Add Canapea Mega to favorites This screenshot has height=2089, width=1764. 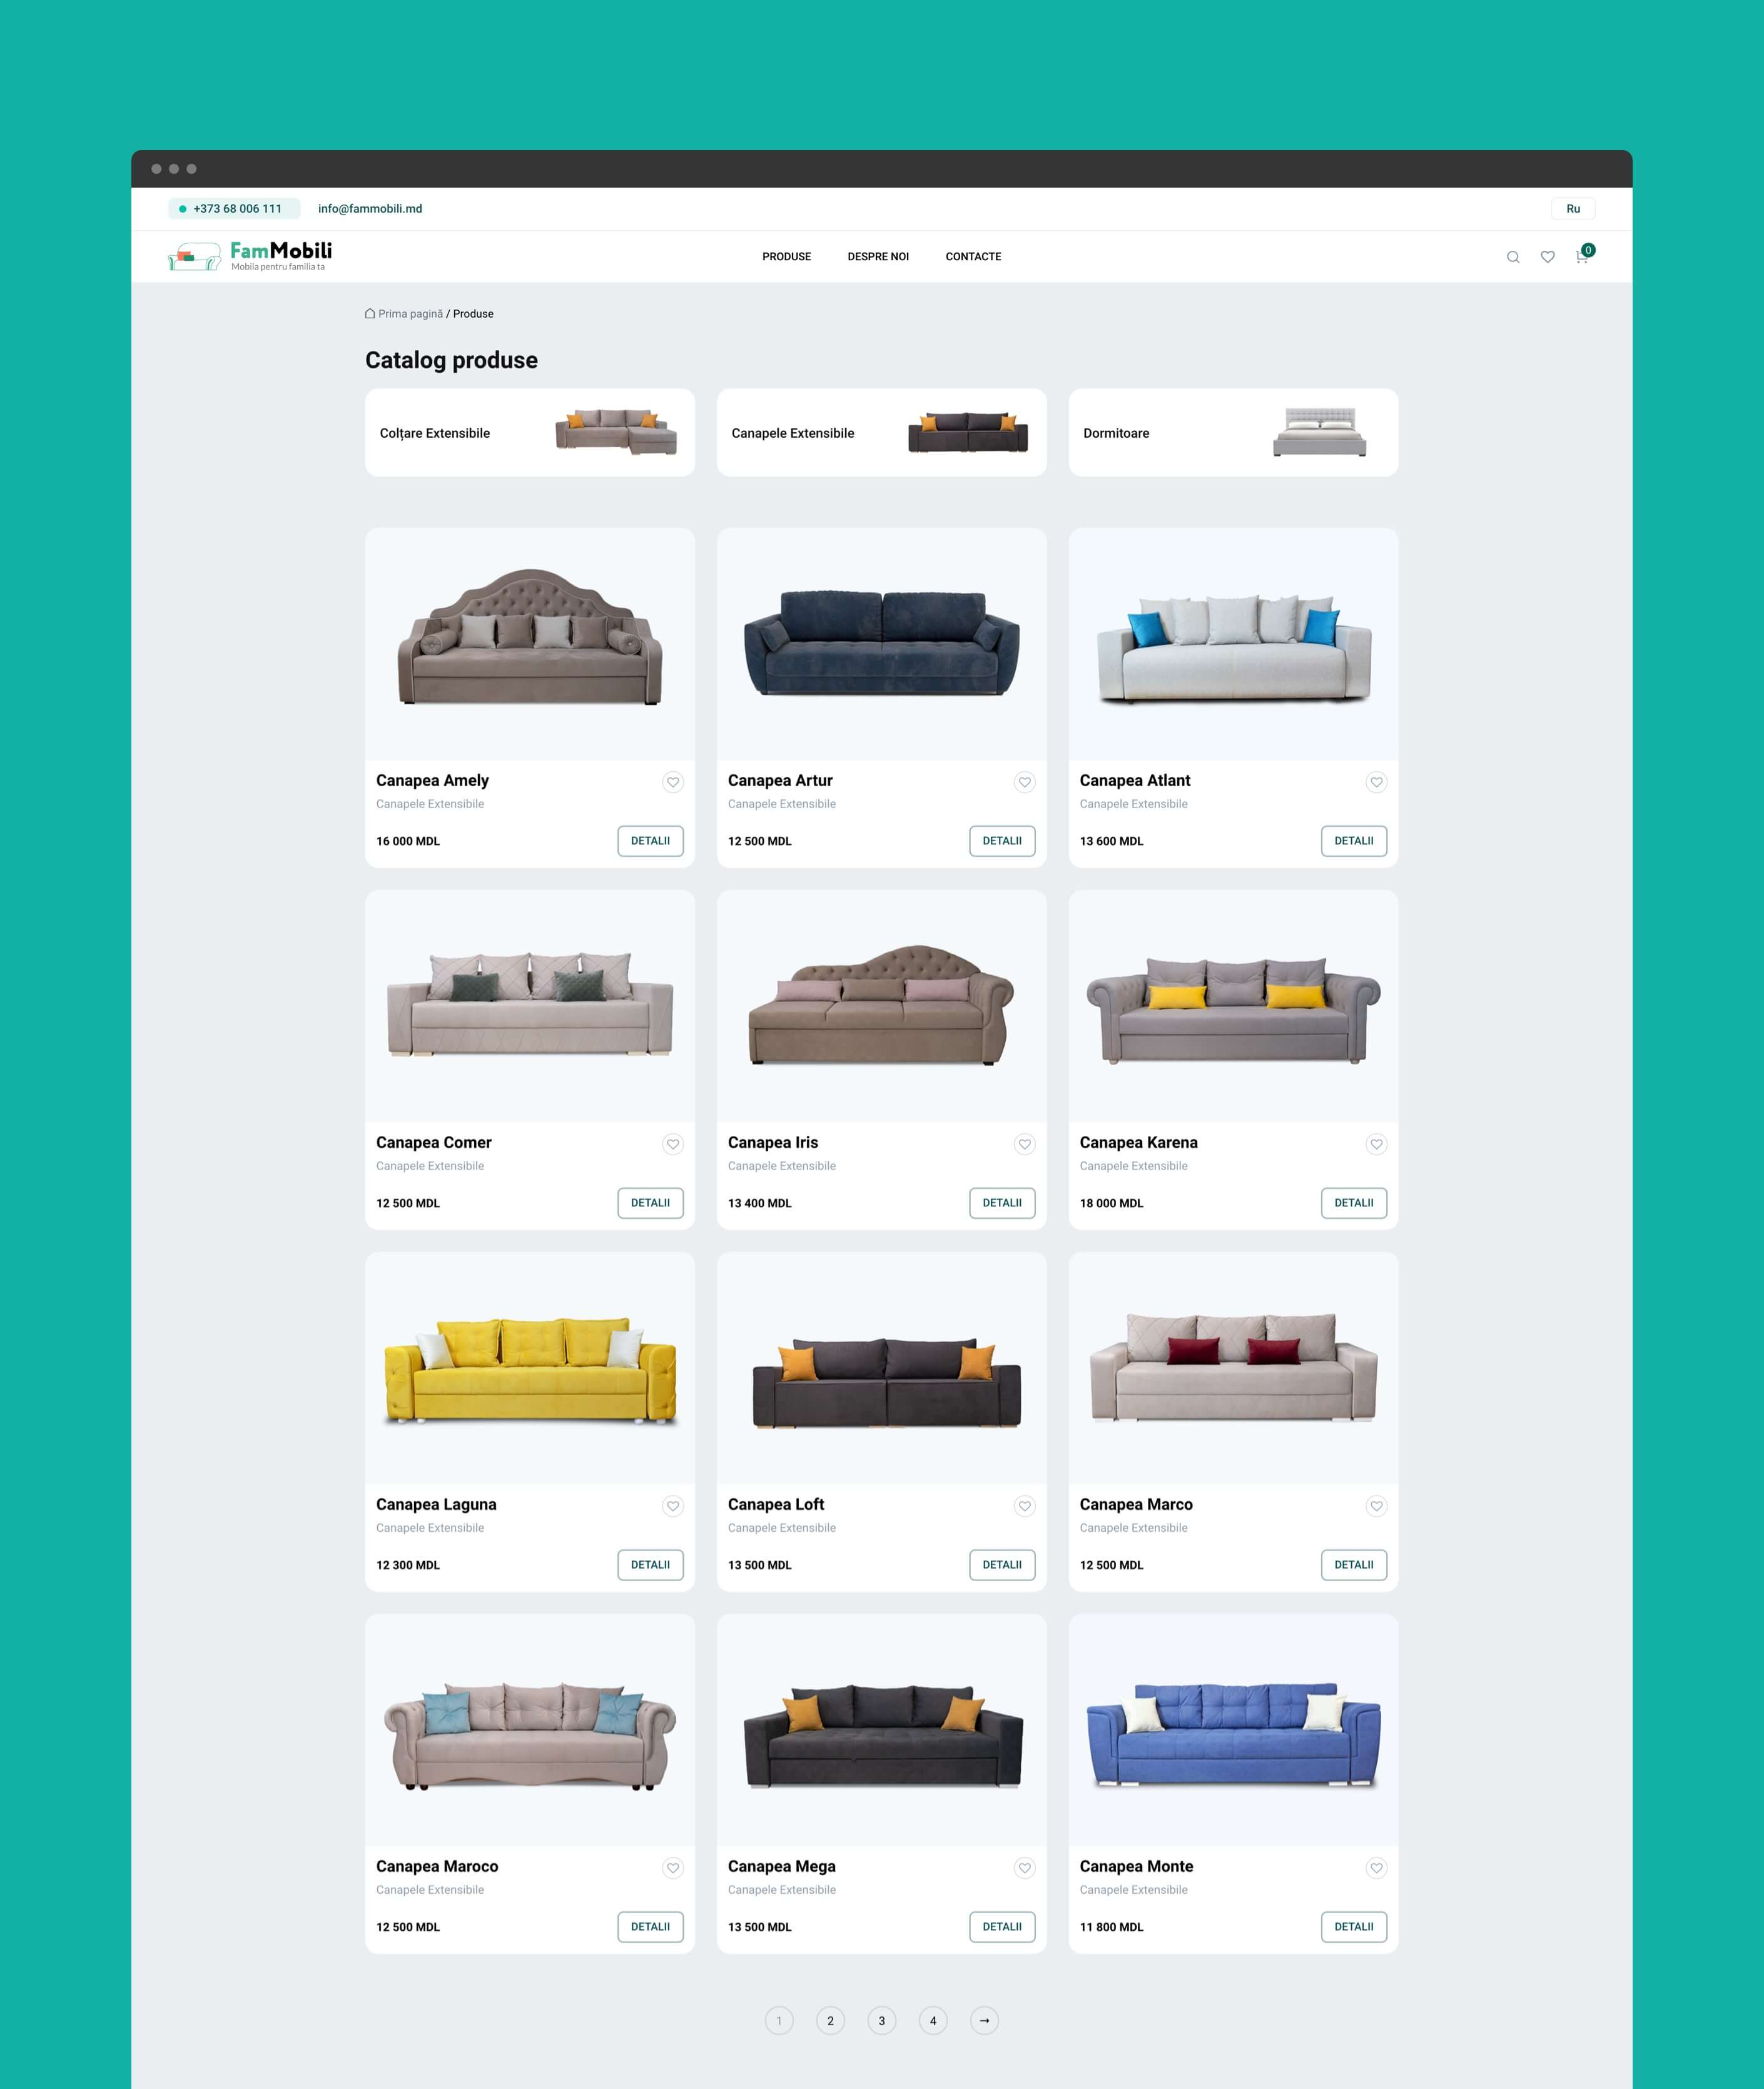pos(1025,1868)
